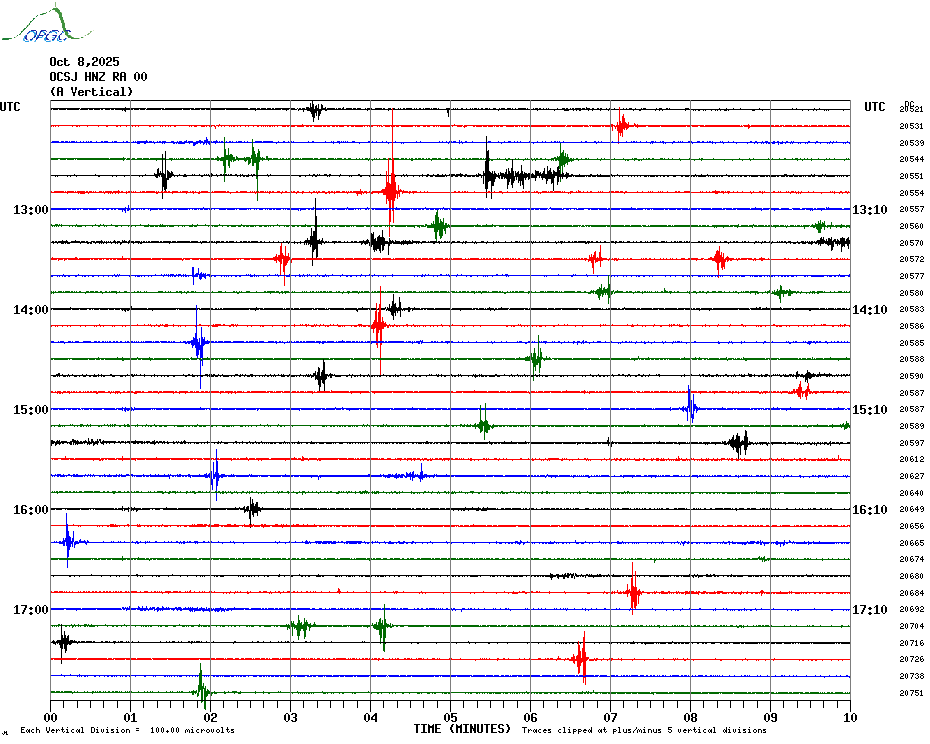
Task: Click the DC offset value '20580'
Action: 912,292
